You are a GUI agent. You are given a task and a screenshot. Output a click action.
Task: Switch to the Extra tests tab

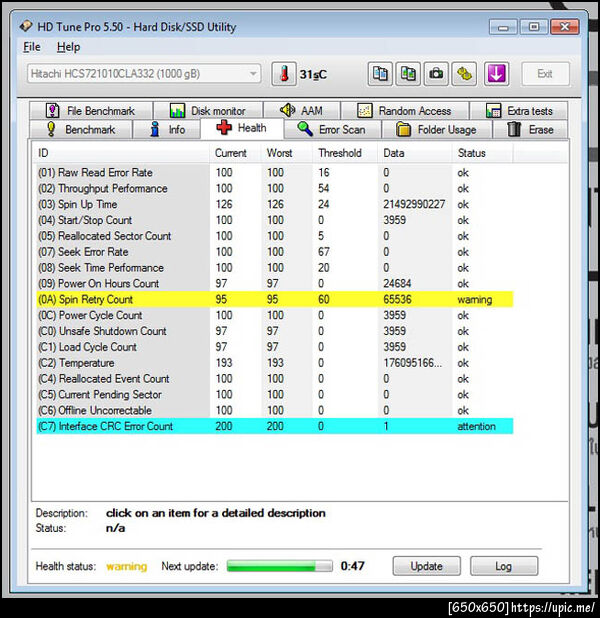(x=519, y=111)
